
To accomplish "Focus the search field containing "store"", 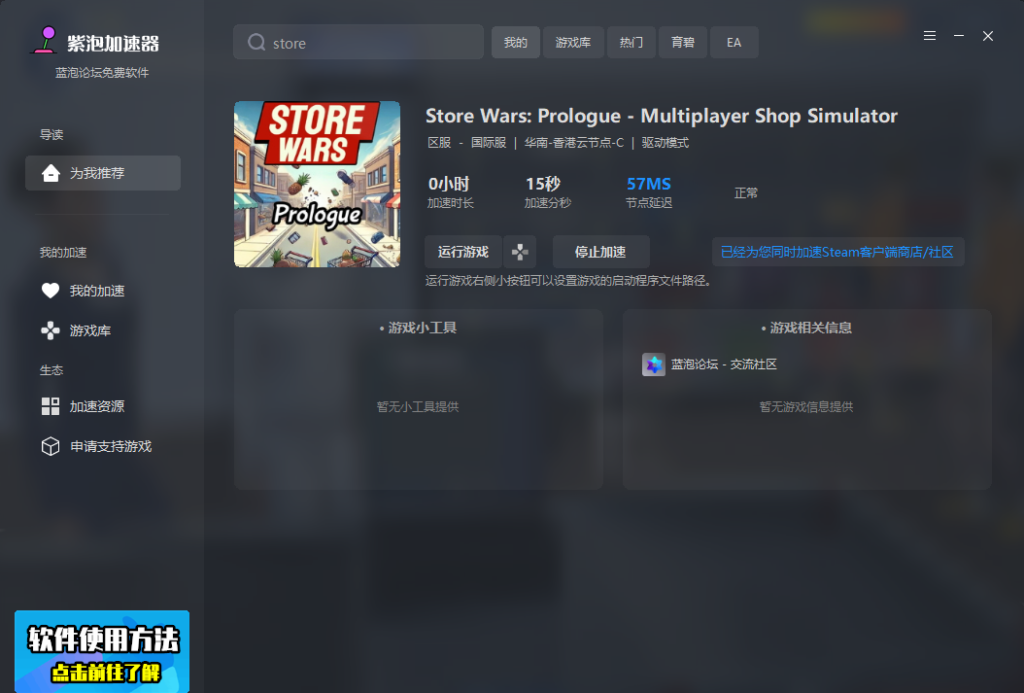I will [359, 42].
